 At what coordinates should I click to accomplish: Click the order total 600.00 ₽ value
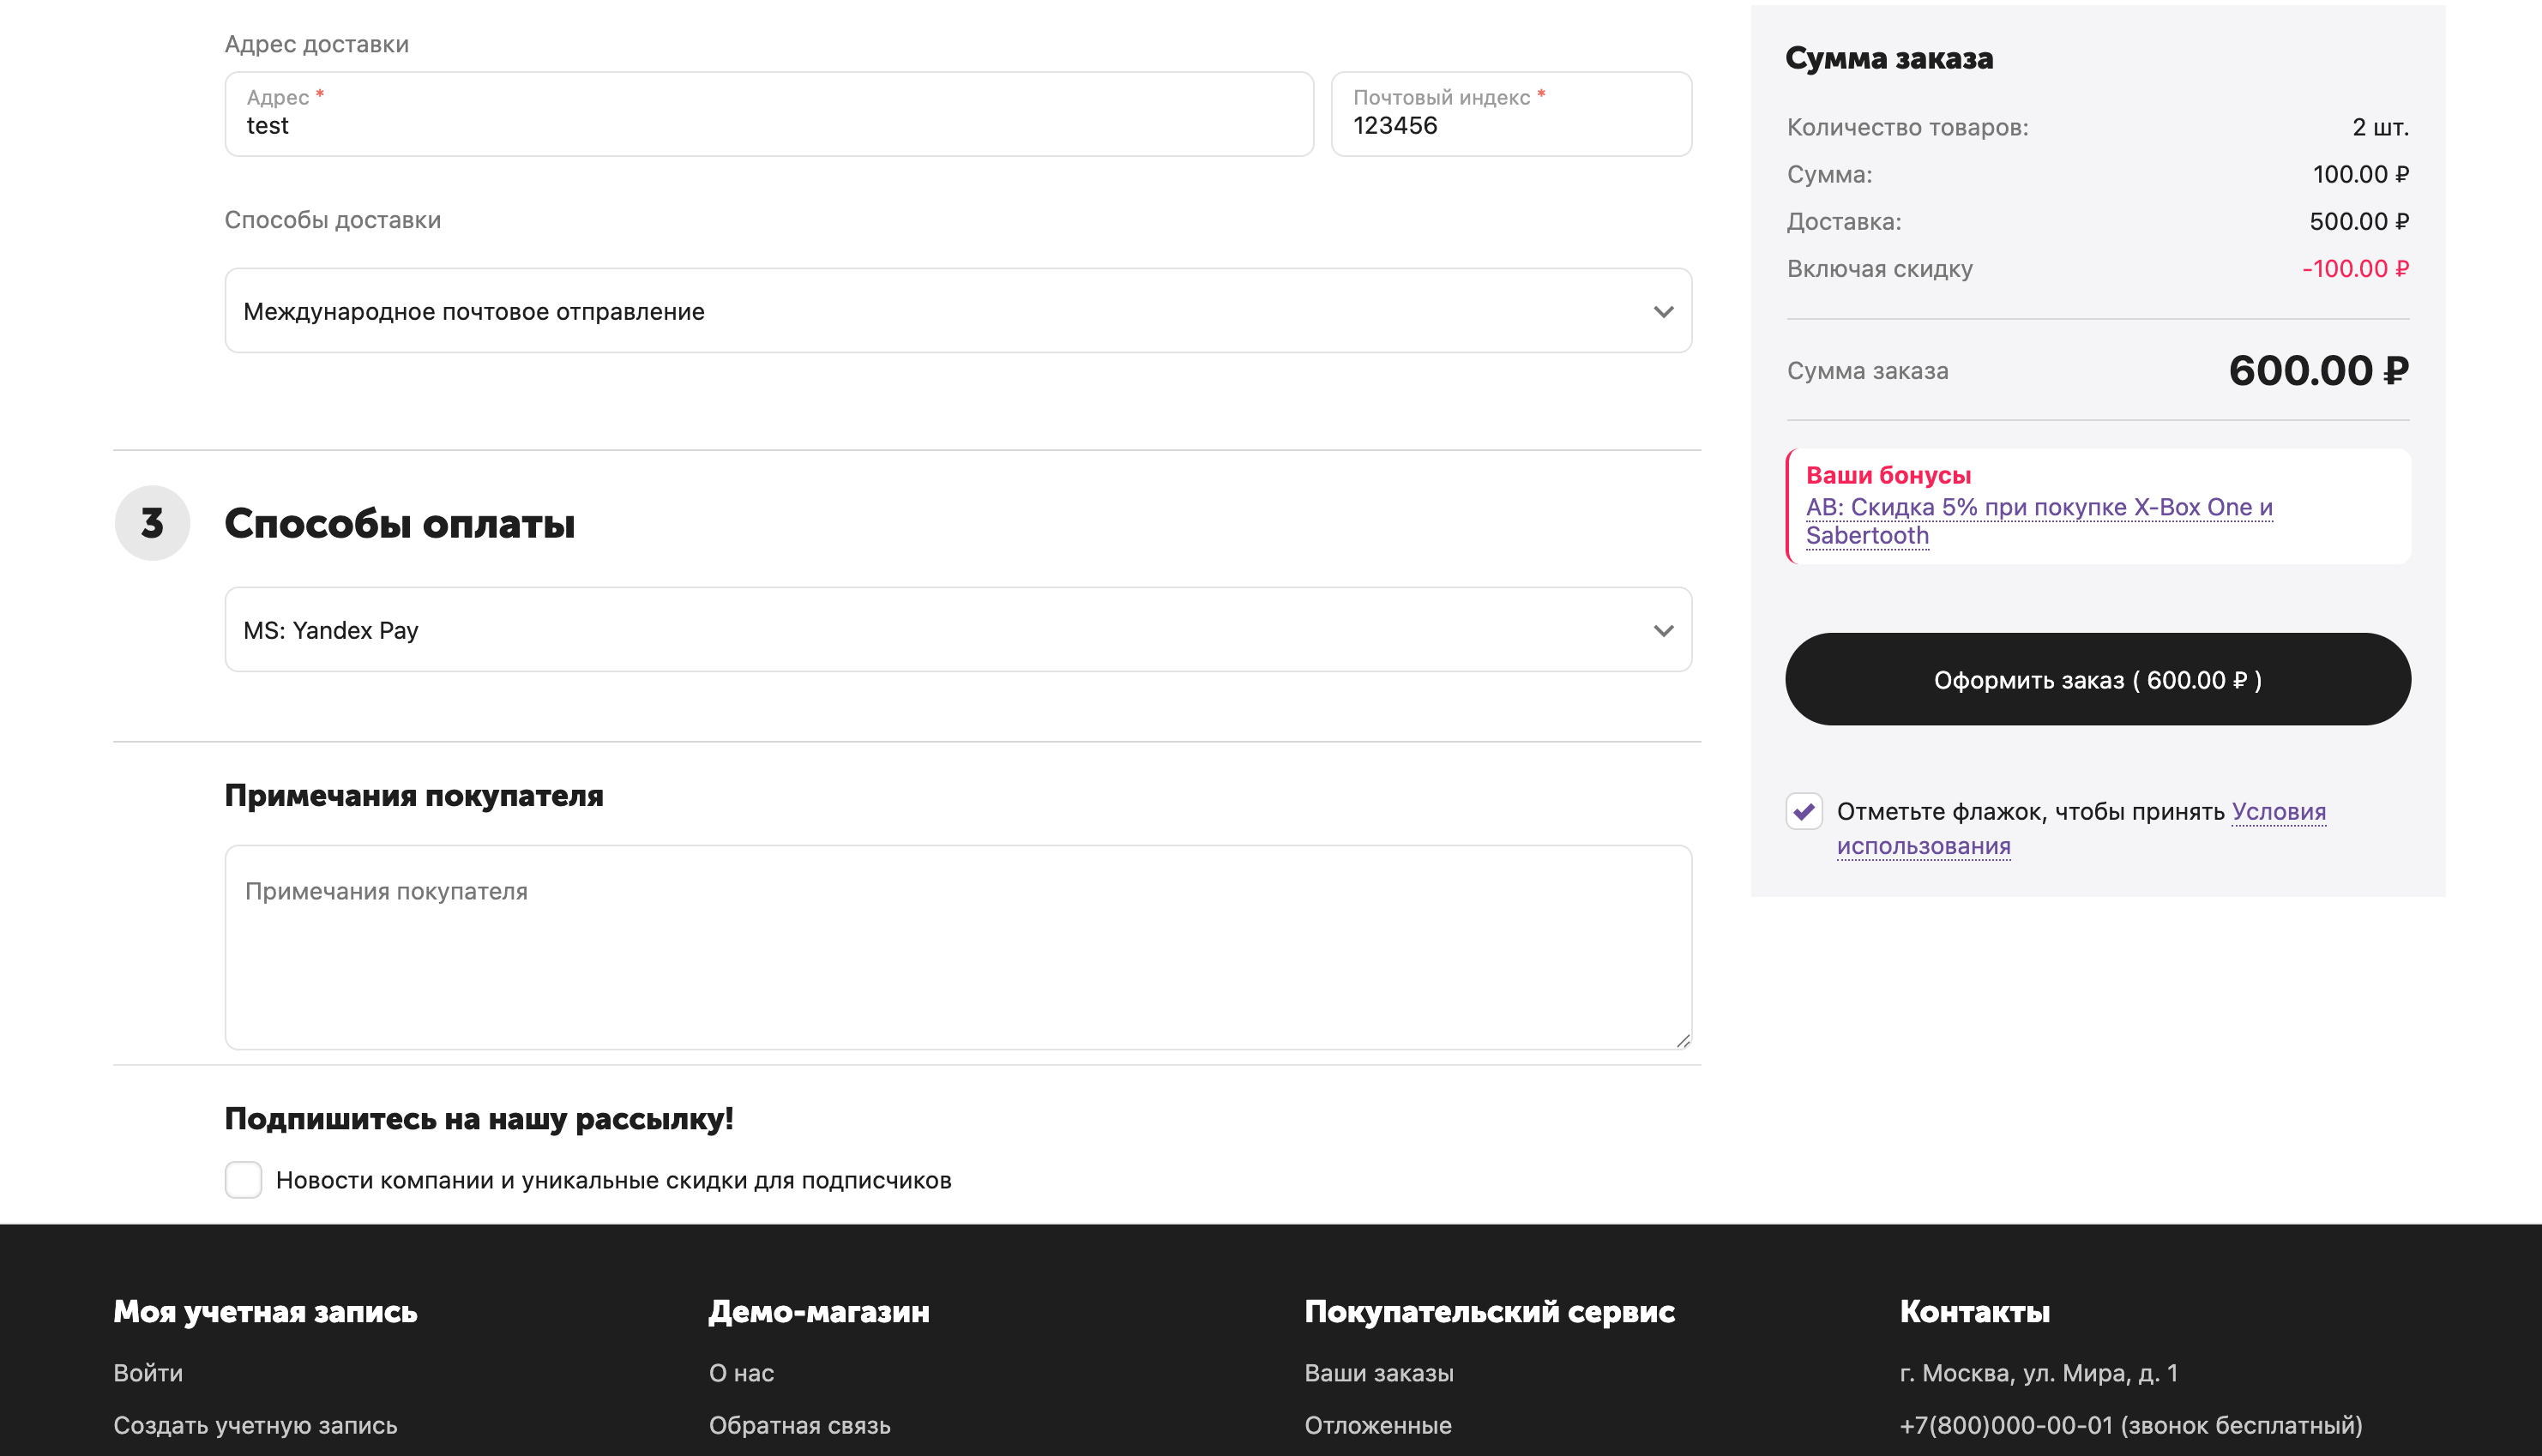[2318, 371]
